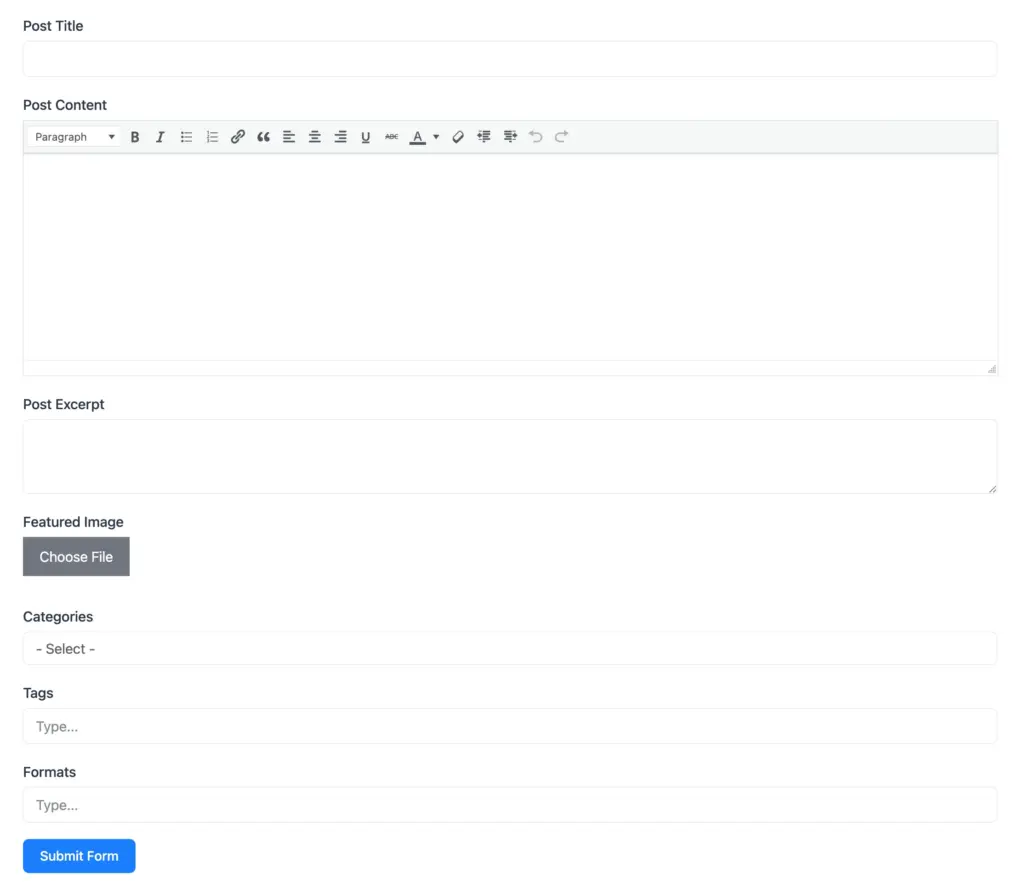Open the Paragraph style dropdown
Viewport: 1024px width, 891px height.
click(x=74, y=137)
